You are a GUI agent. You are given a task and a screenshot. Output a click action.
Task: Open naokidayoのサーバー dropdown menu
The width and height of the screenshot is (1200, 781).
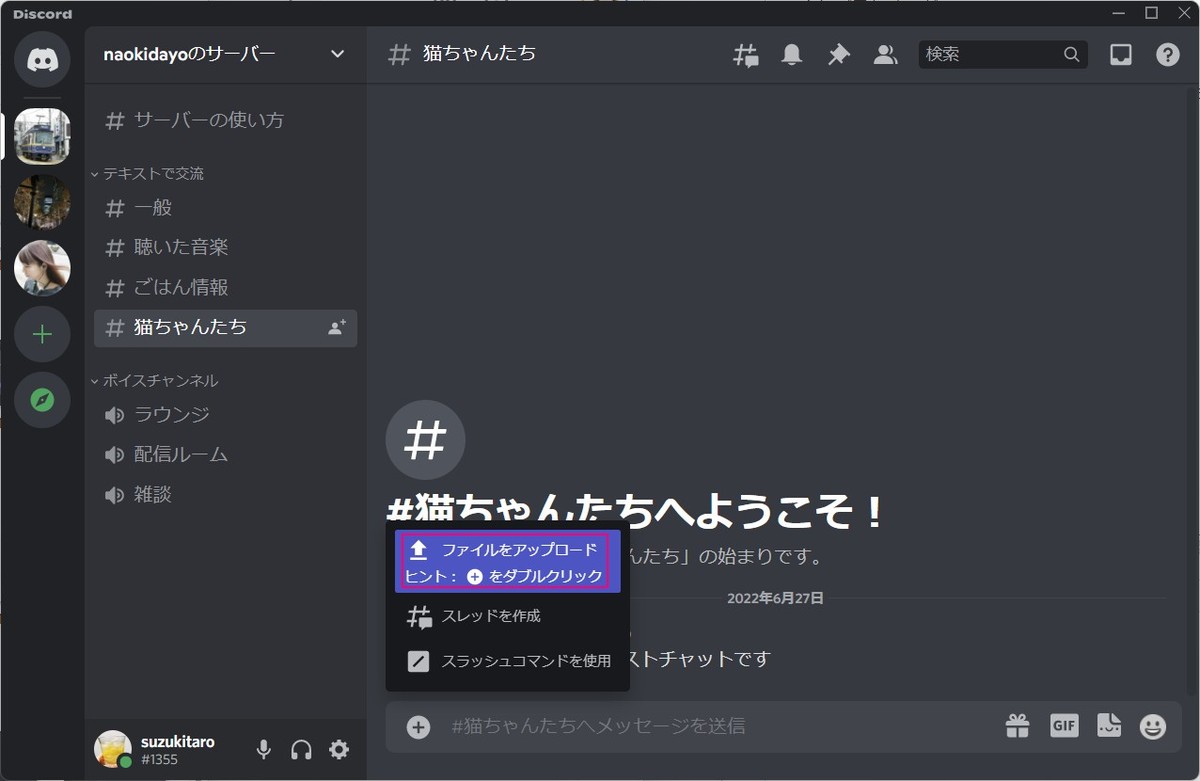pos(226,54)
